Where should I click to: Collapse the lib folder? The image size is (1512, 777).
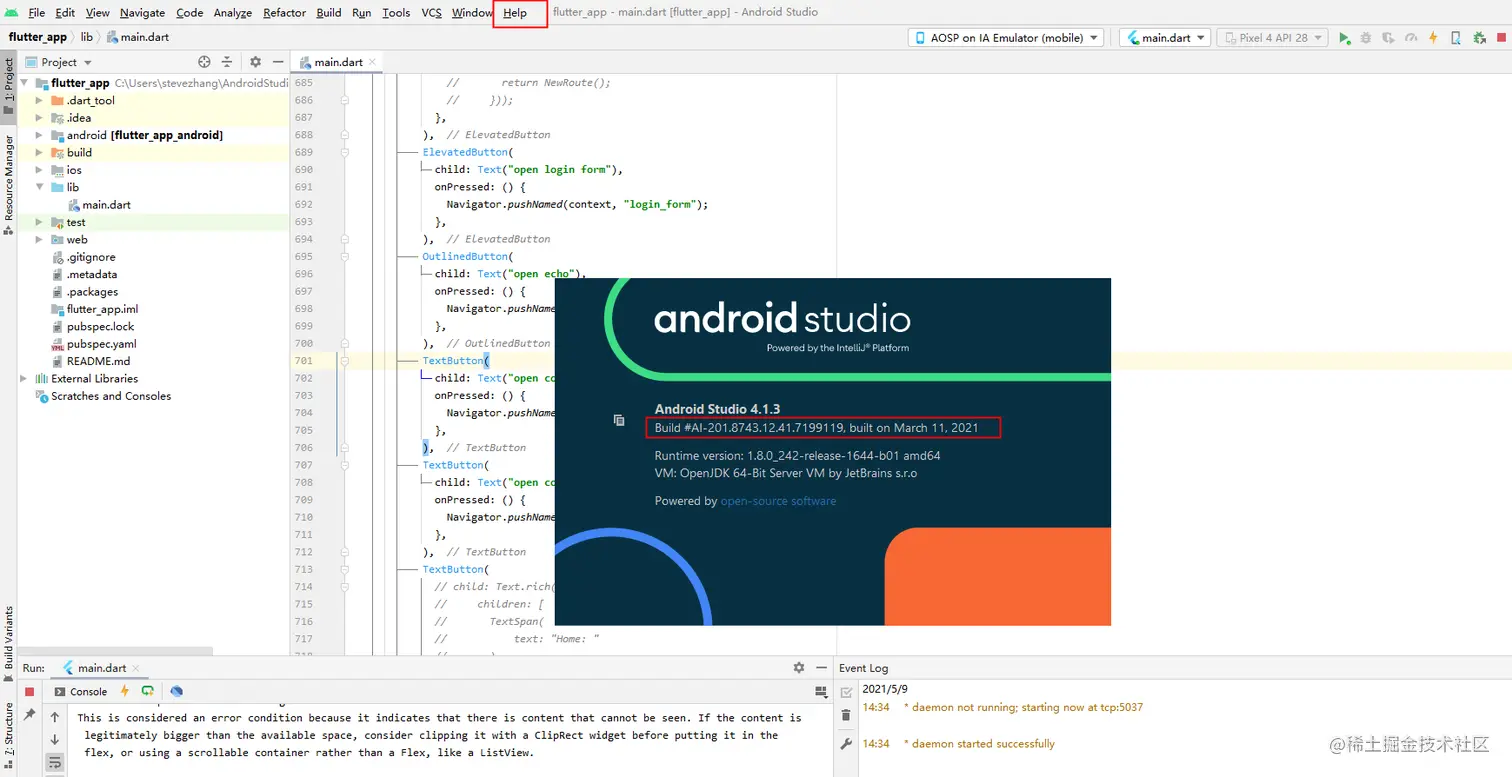coord(39,187)
